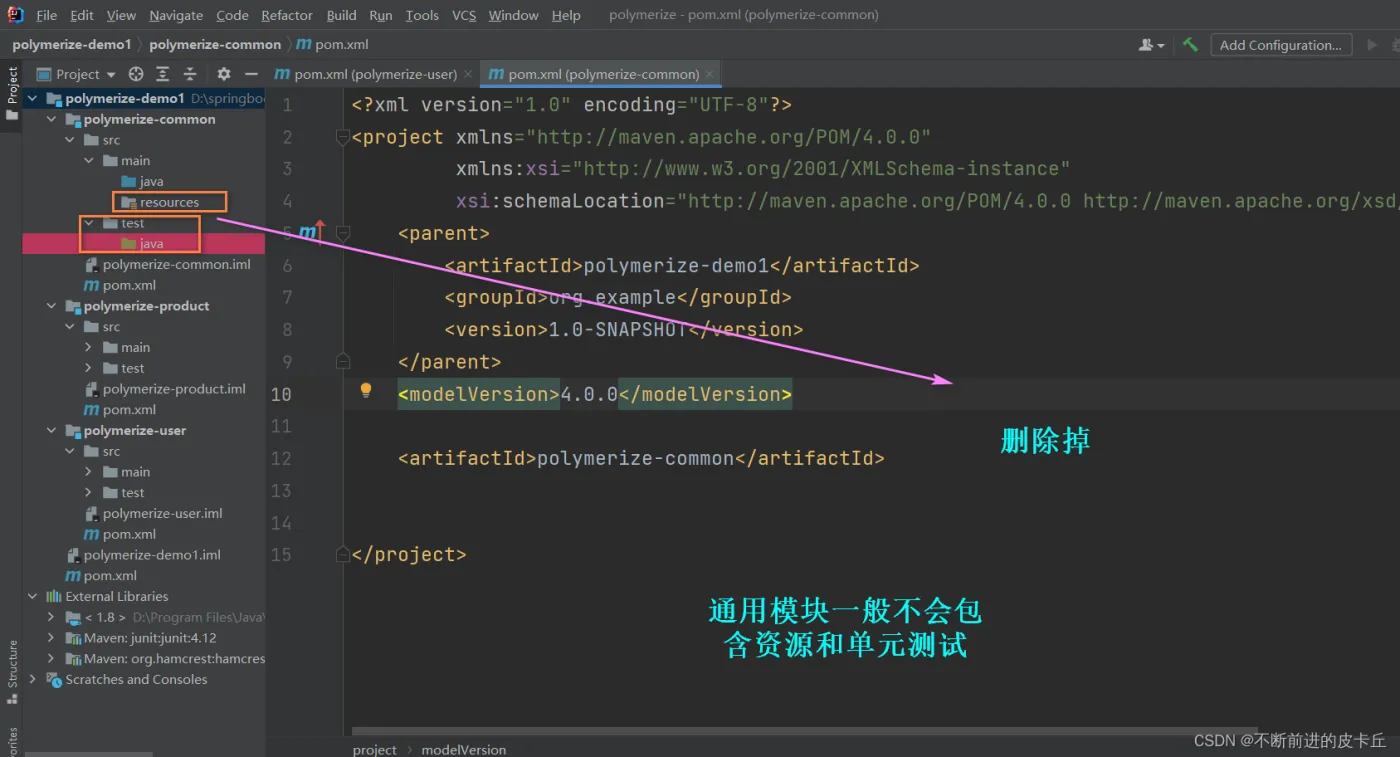Open the Code menu

tap(232, 15)
